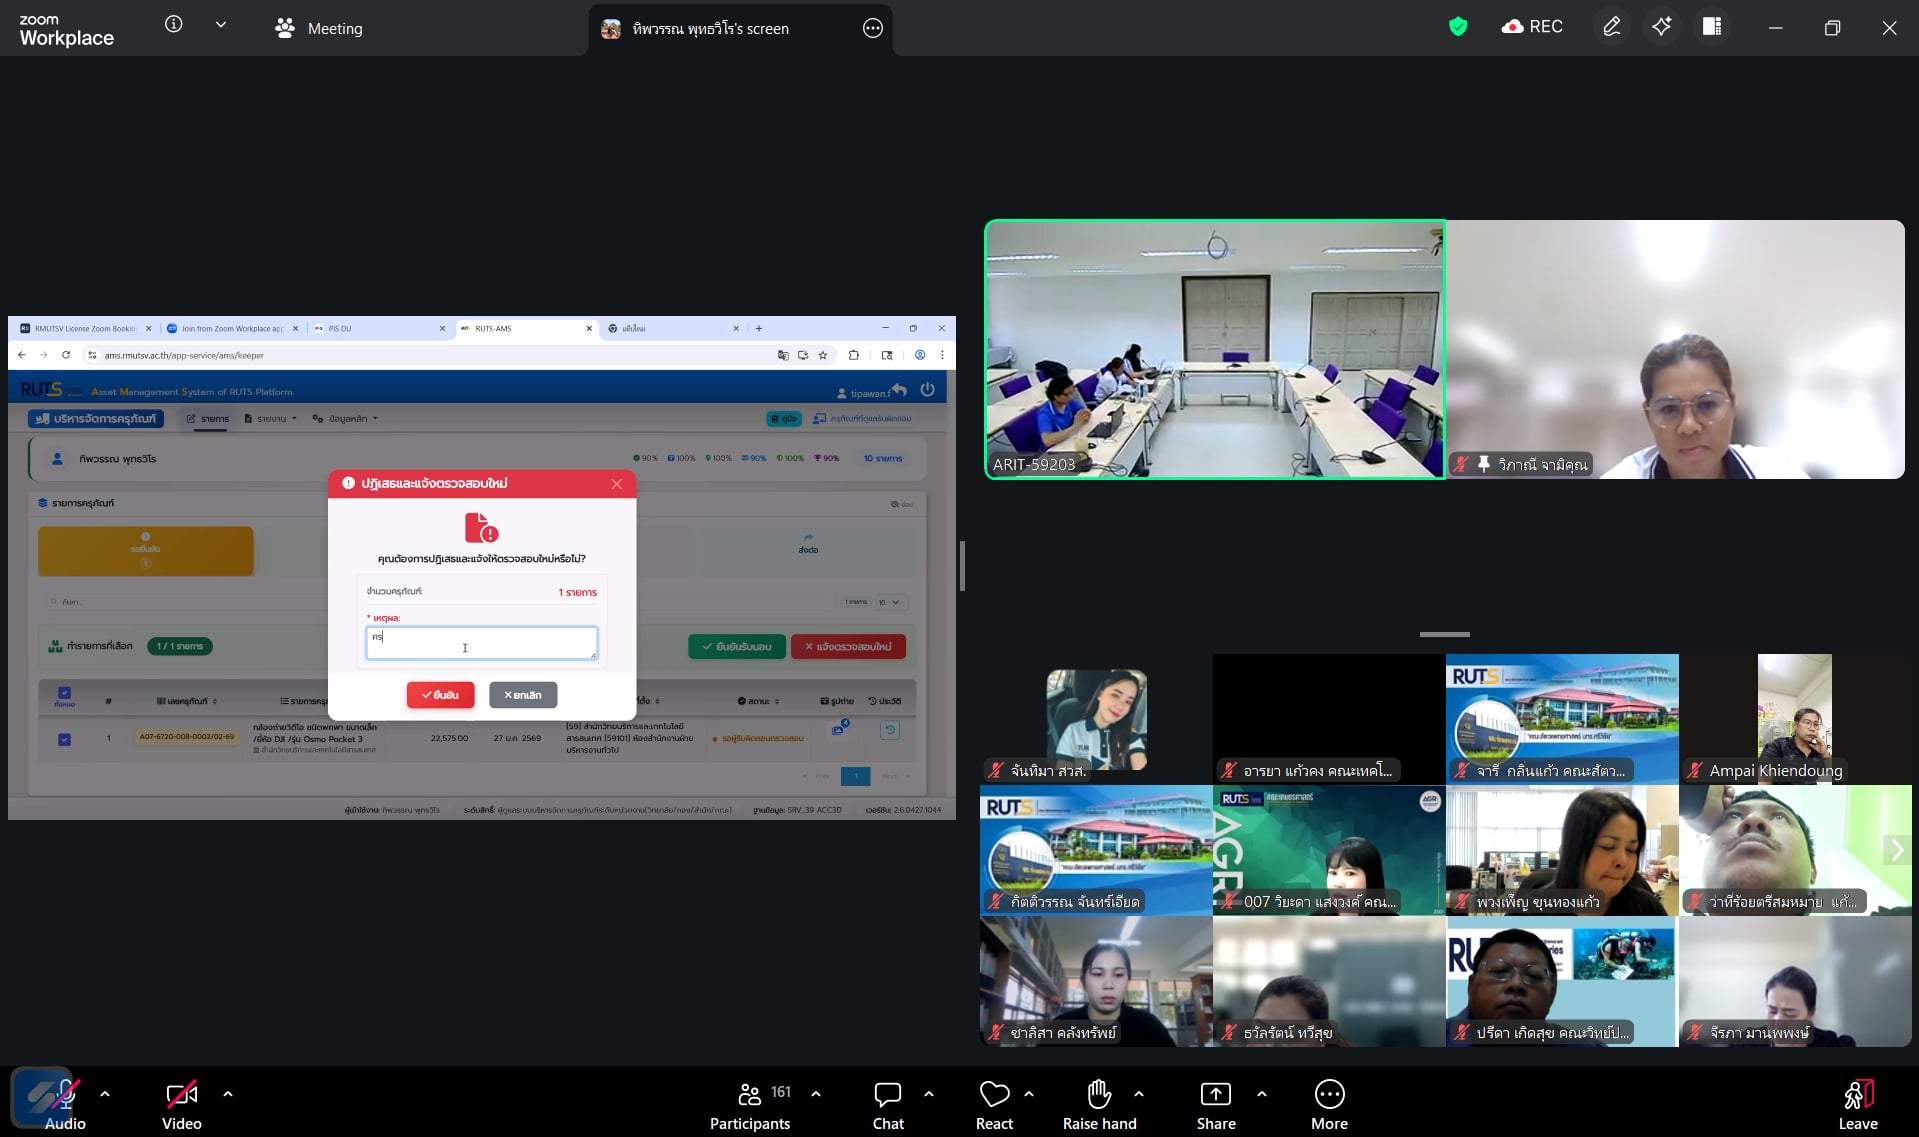This screenshot has width=1919, height=1137.
Task: Open the React emoji picker
Action: tap(993, 1105)
